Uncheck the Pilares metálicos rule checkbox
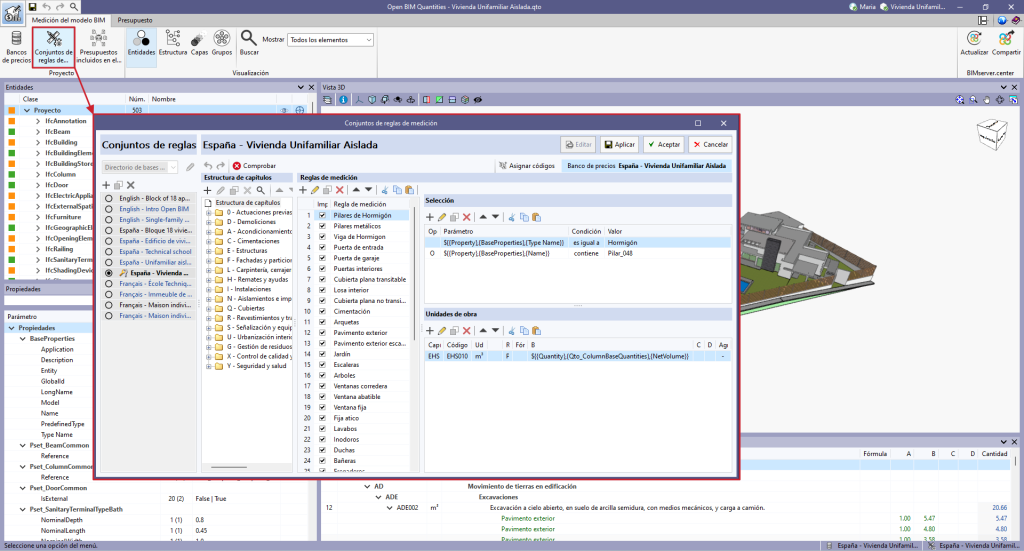1024x551 pixels. [x=321, y=227]
